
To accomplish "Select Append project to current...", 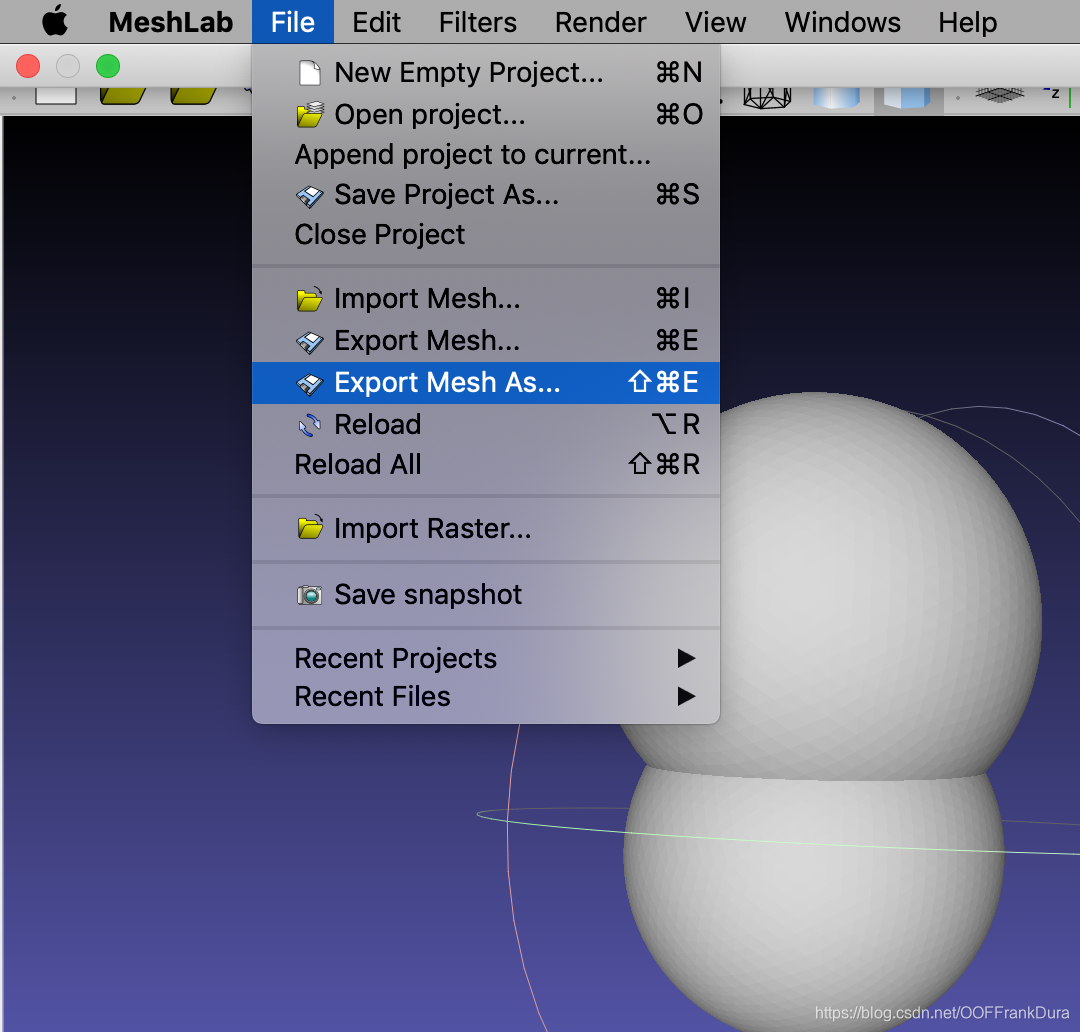I will tap(486, 154).
